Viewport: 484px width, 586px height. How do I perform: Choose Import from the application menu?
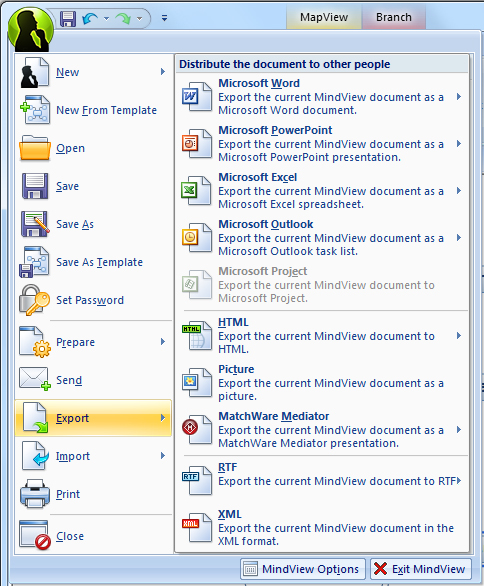tap(93, 456)
